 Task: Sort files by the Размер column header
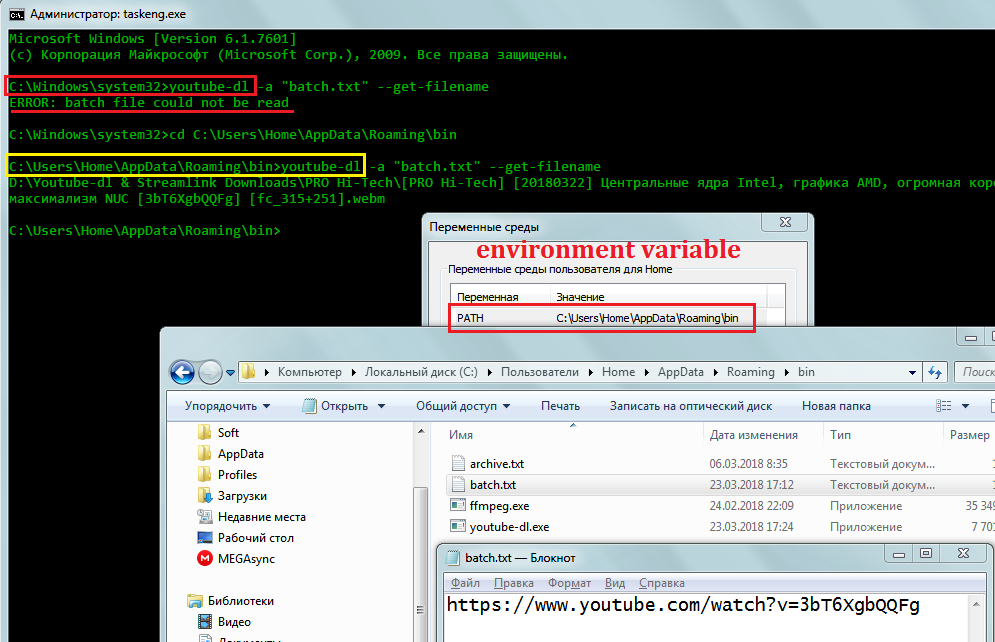969,435
